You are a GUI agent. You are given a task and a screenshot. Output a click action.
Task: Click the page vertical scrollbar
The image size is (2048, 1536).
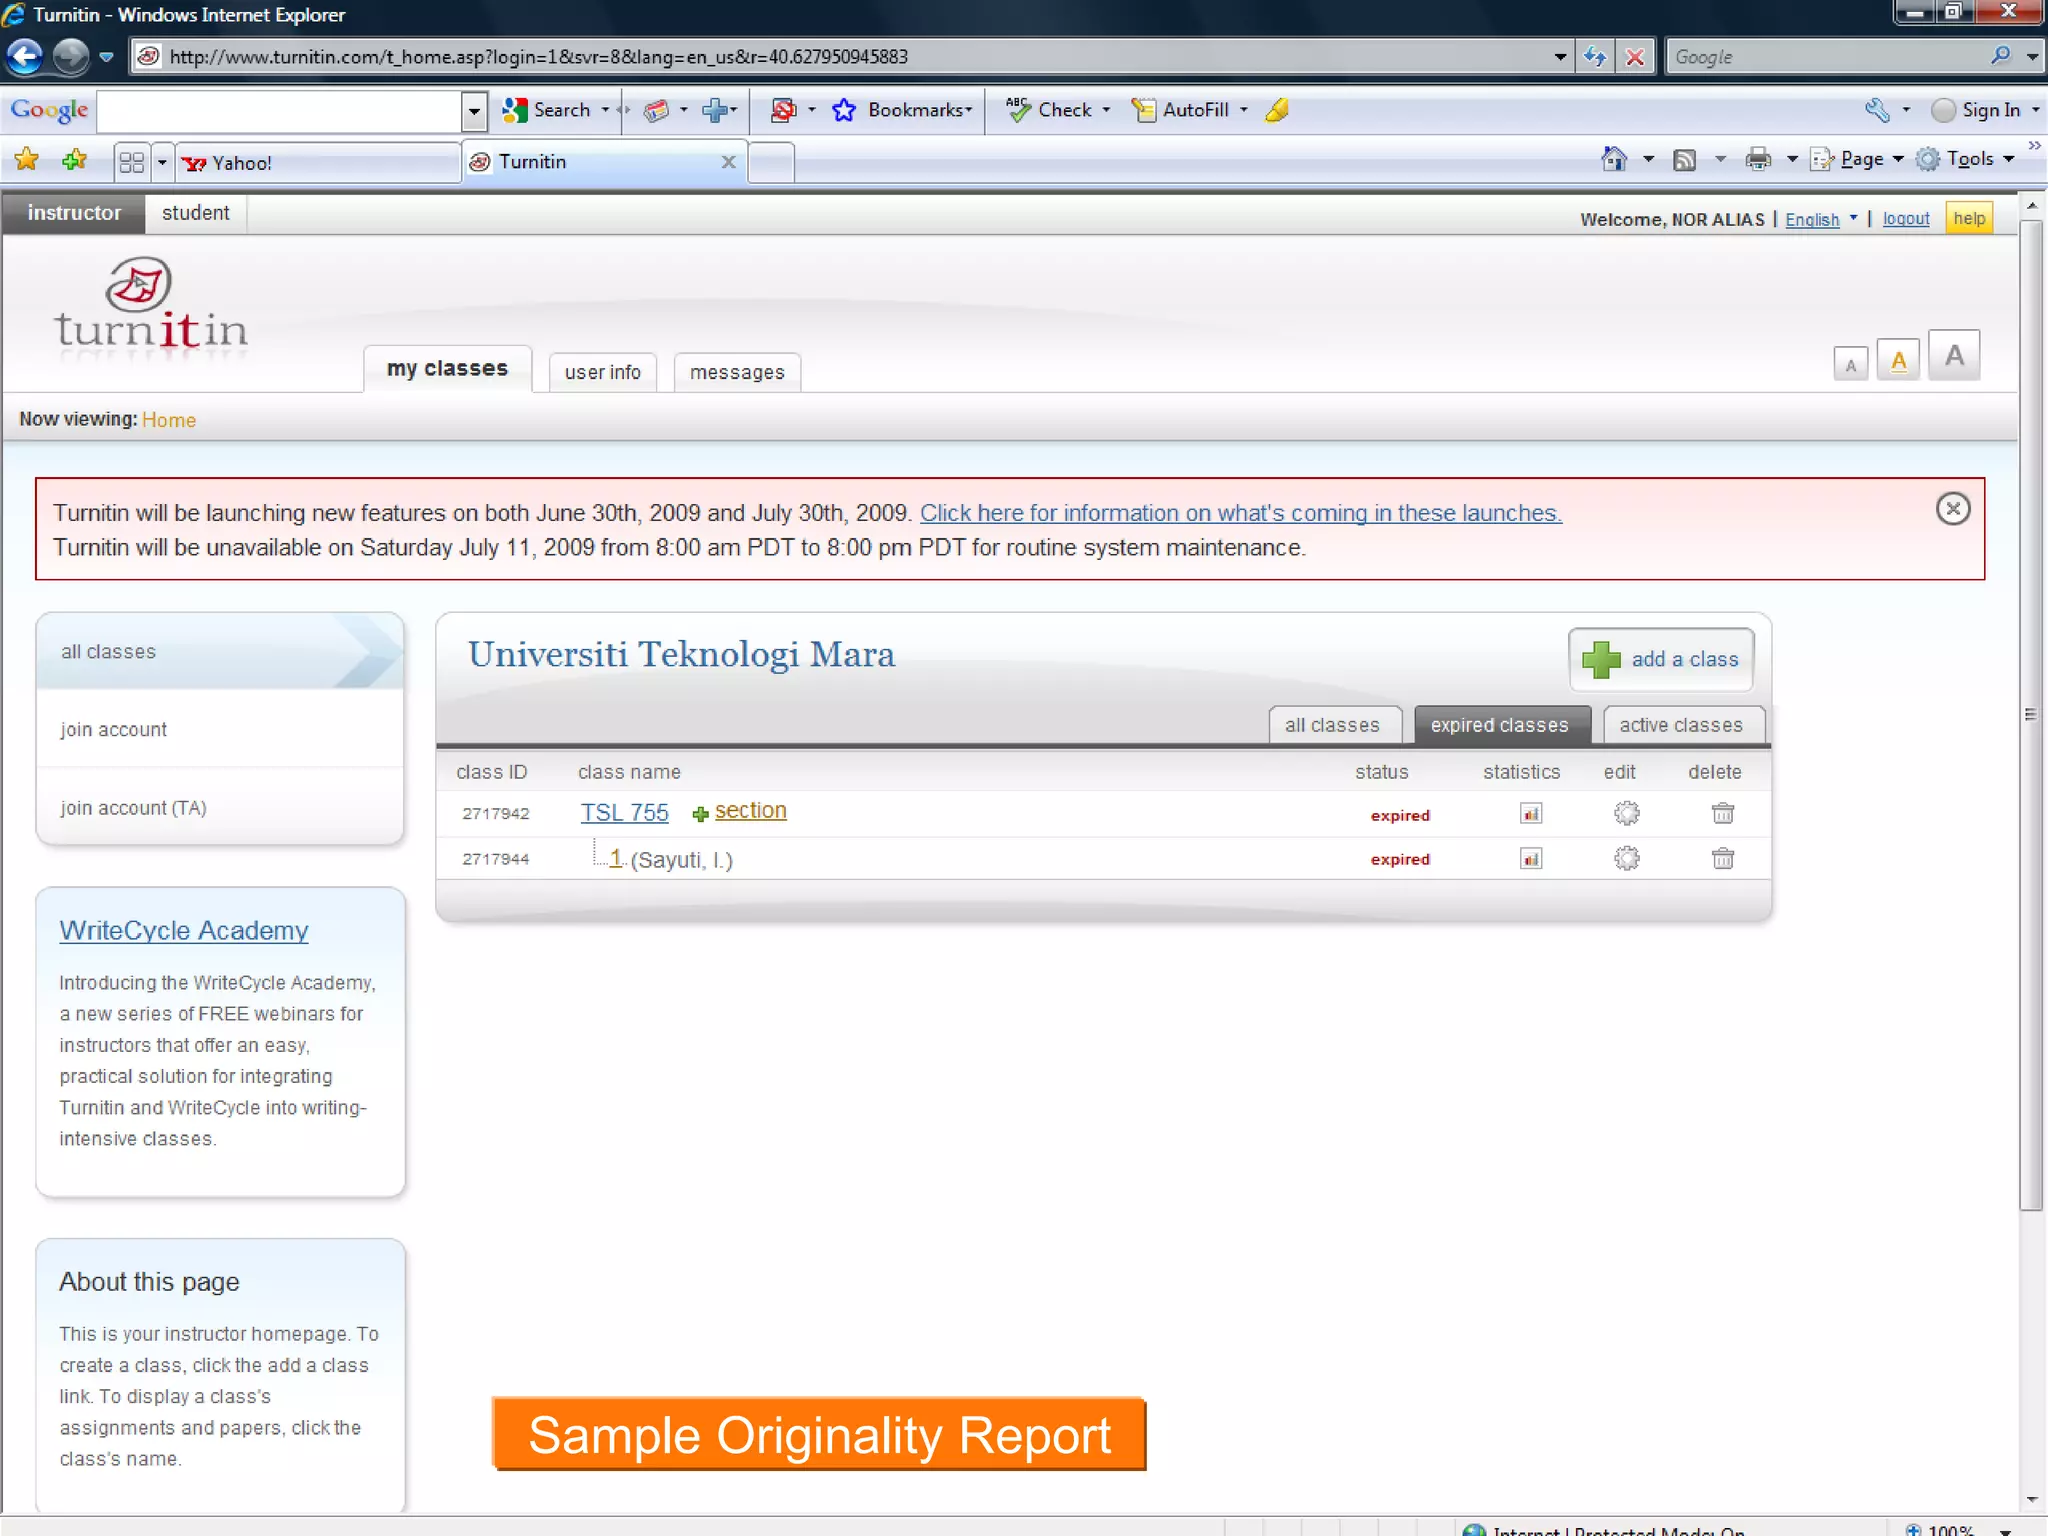click(x=2030, y=714)
